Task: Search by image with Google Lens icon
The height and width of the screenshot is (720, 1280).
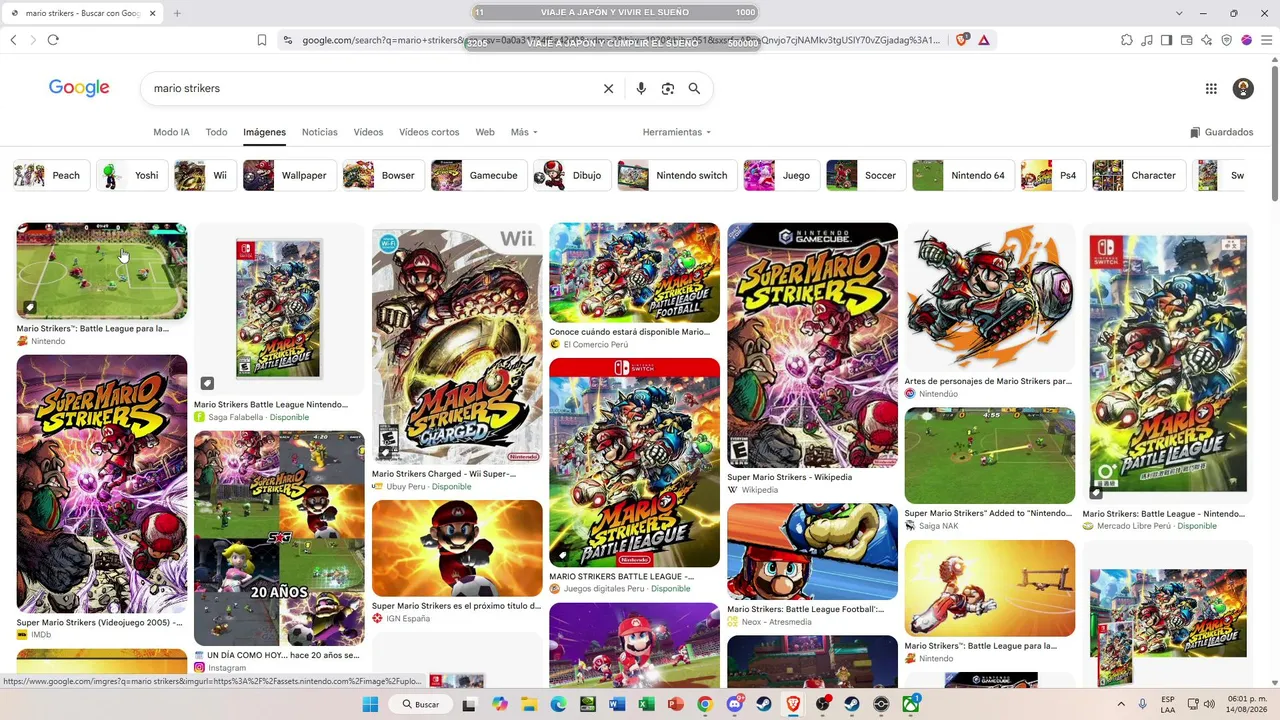Action: point(668,89)
